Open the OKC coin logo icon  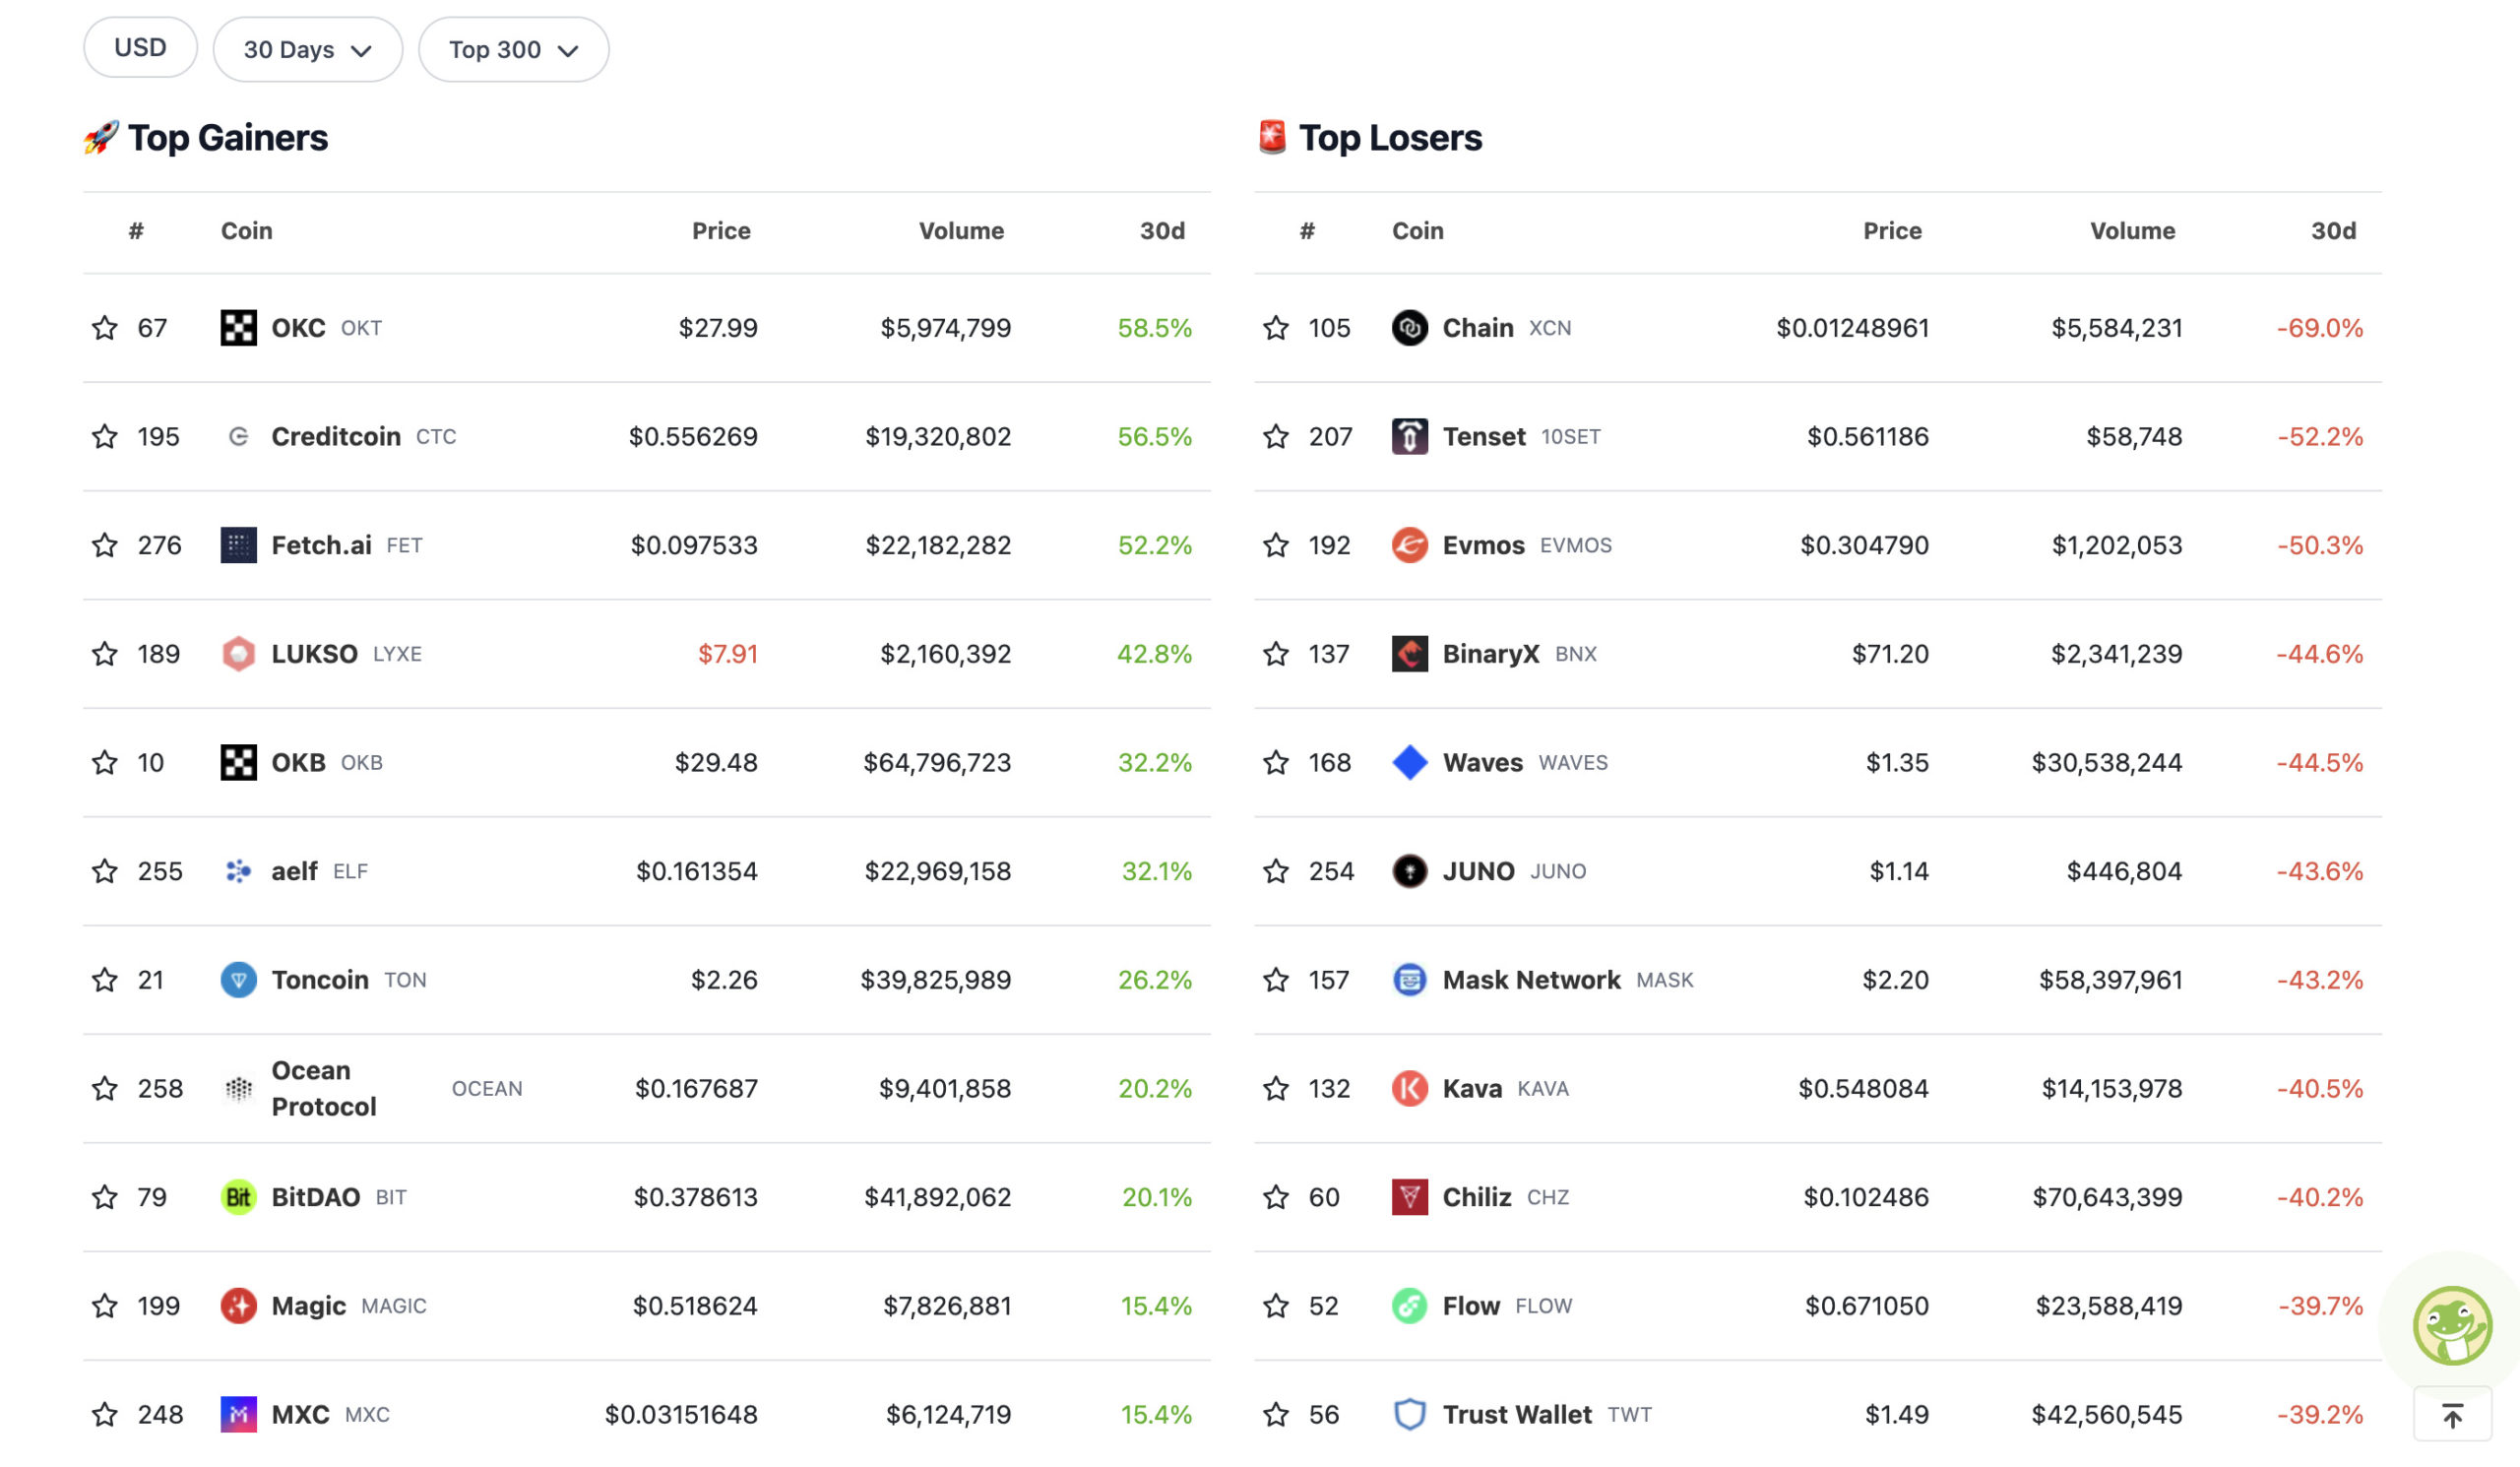238,328
